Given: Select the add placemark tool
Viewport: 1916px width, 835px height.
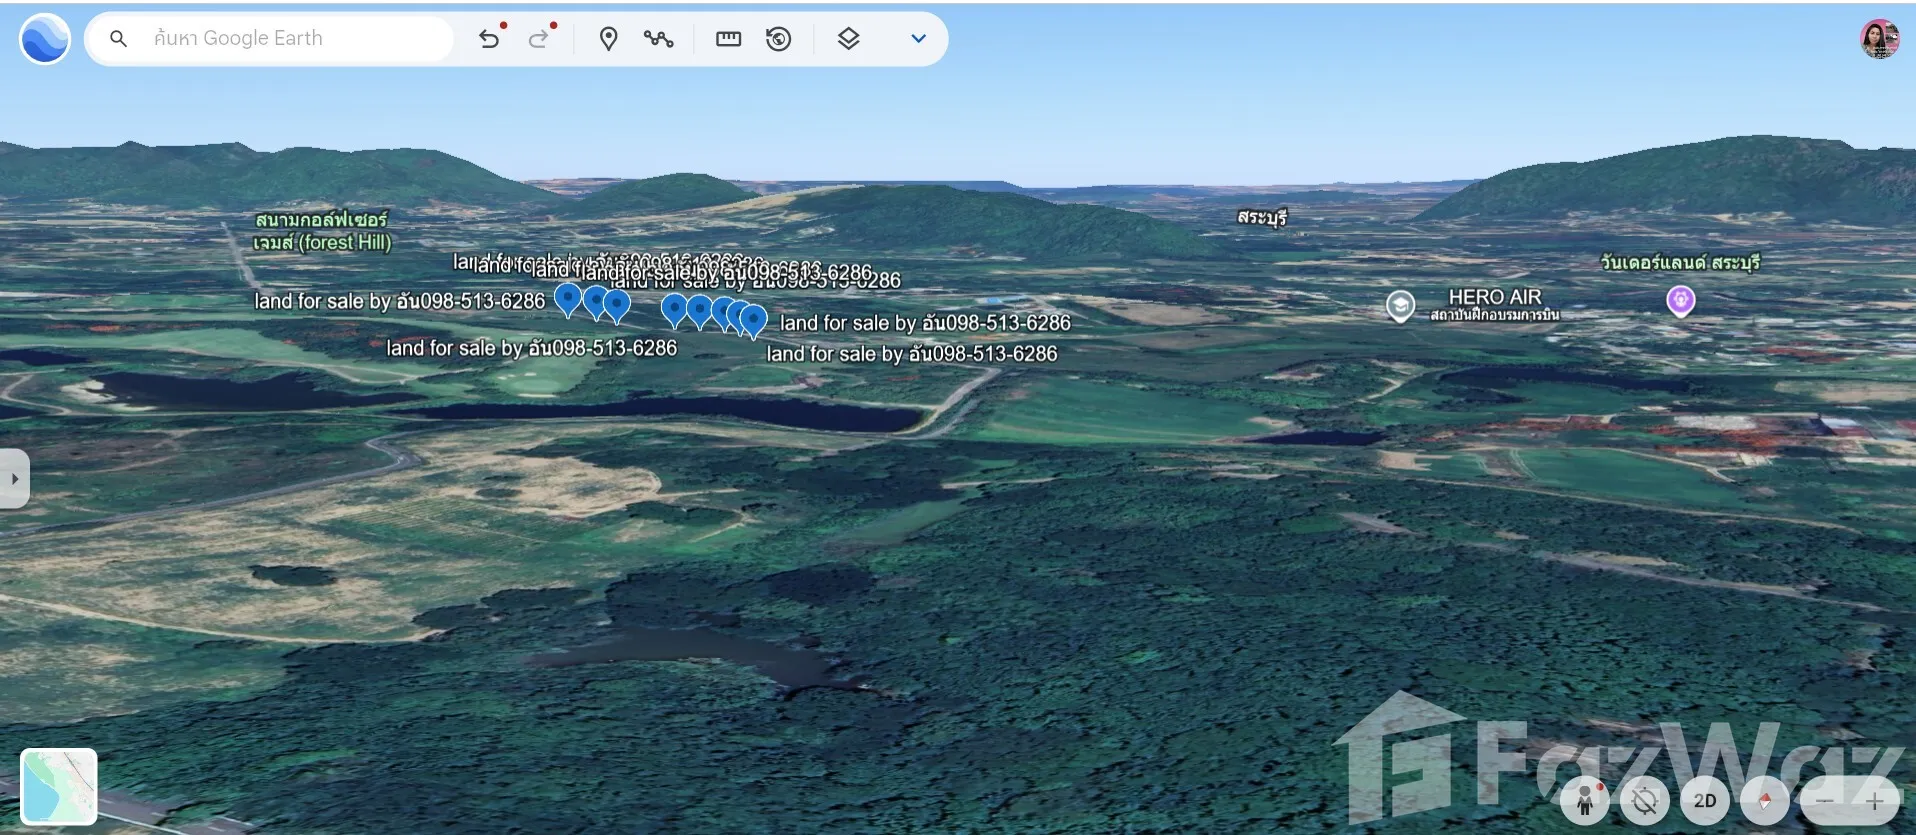Looking at the screenshot, I should [608, 39].
